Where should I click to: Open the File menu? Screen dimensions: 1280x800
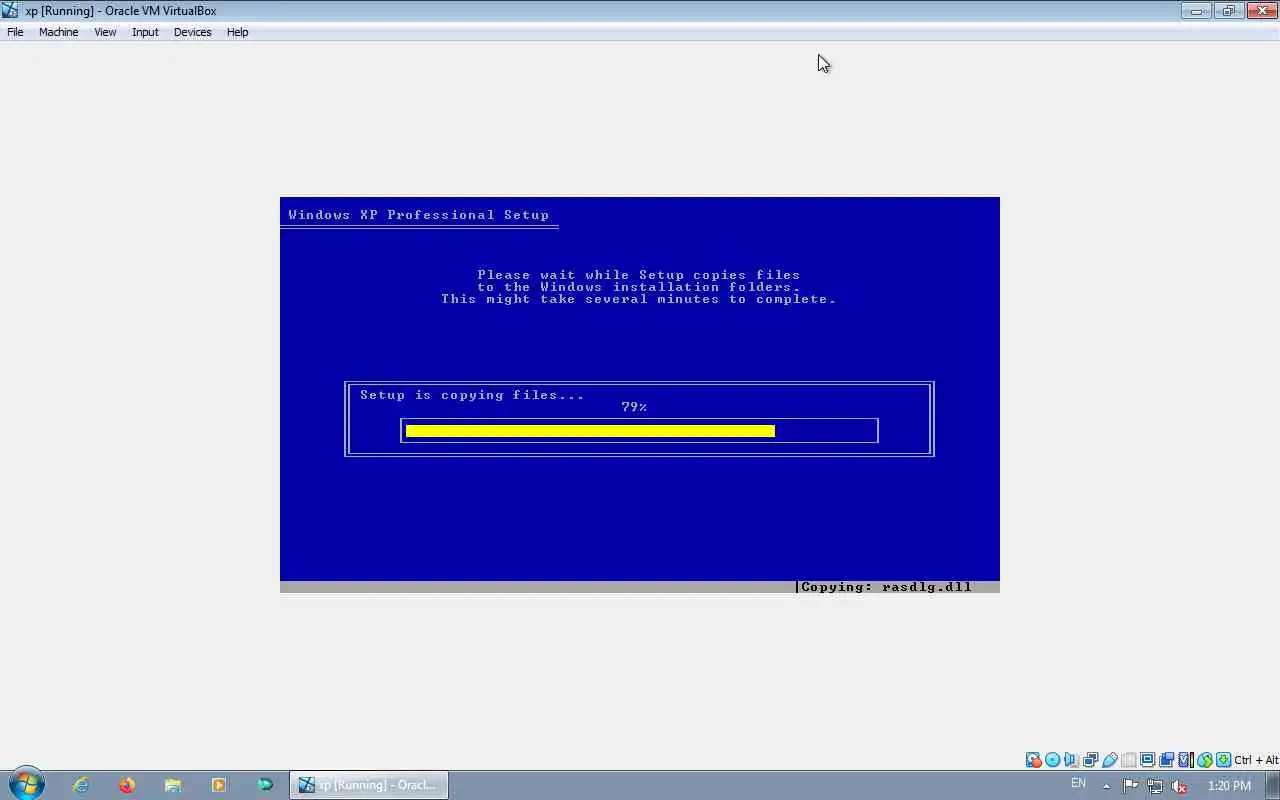pos(15,32)
